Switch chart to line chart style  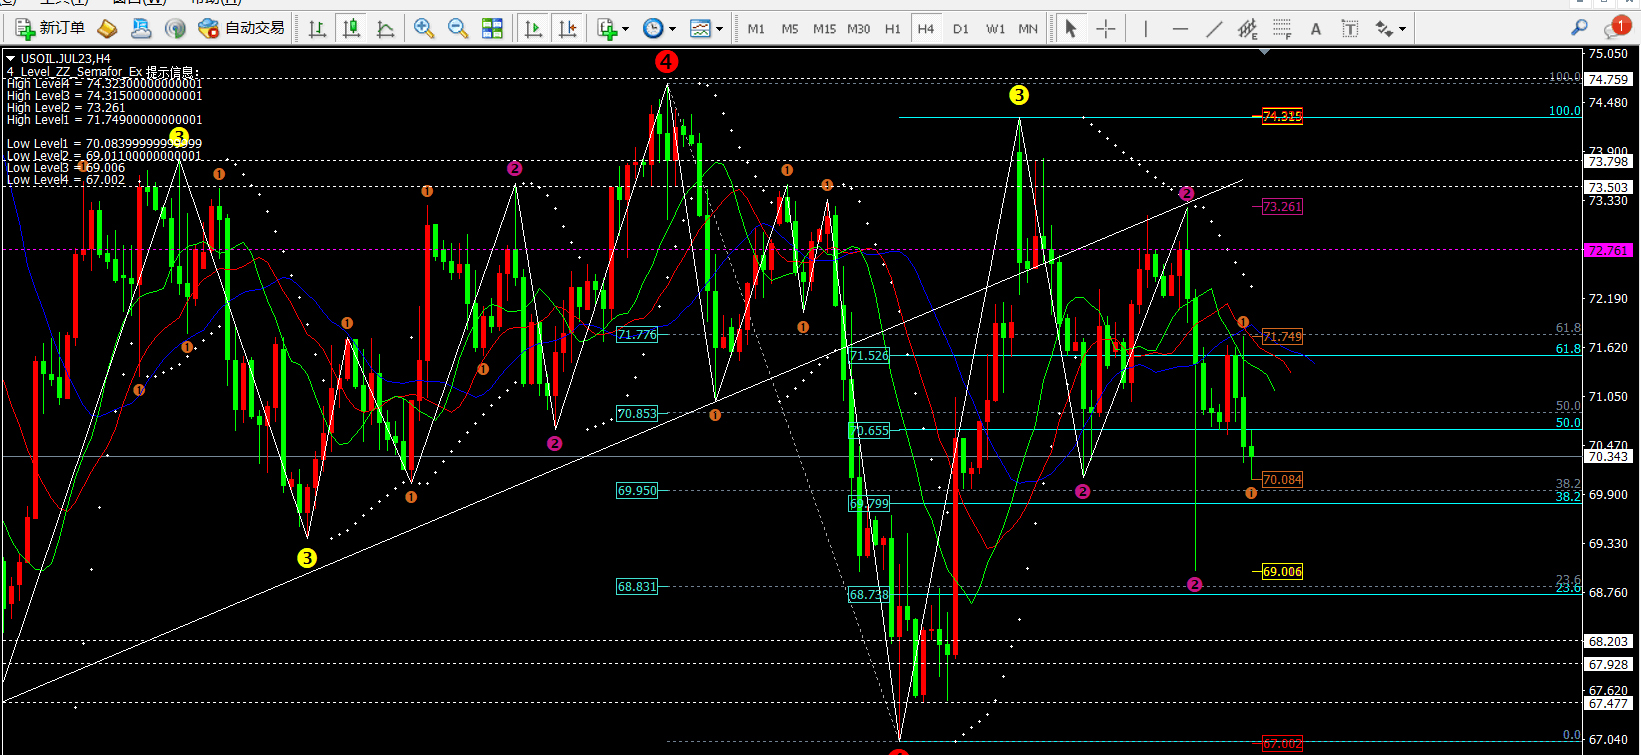pyautogui.click(x=385, y=28)
